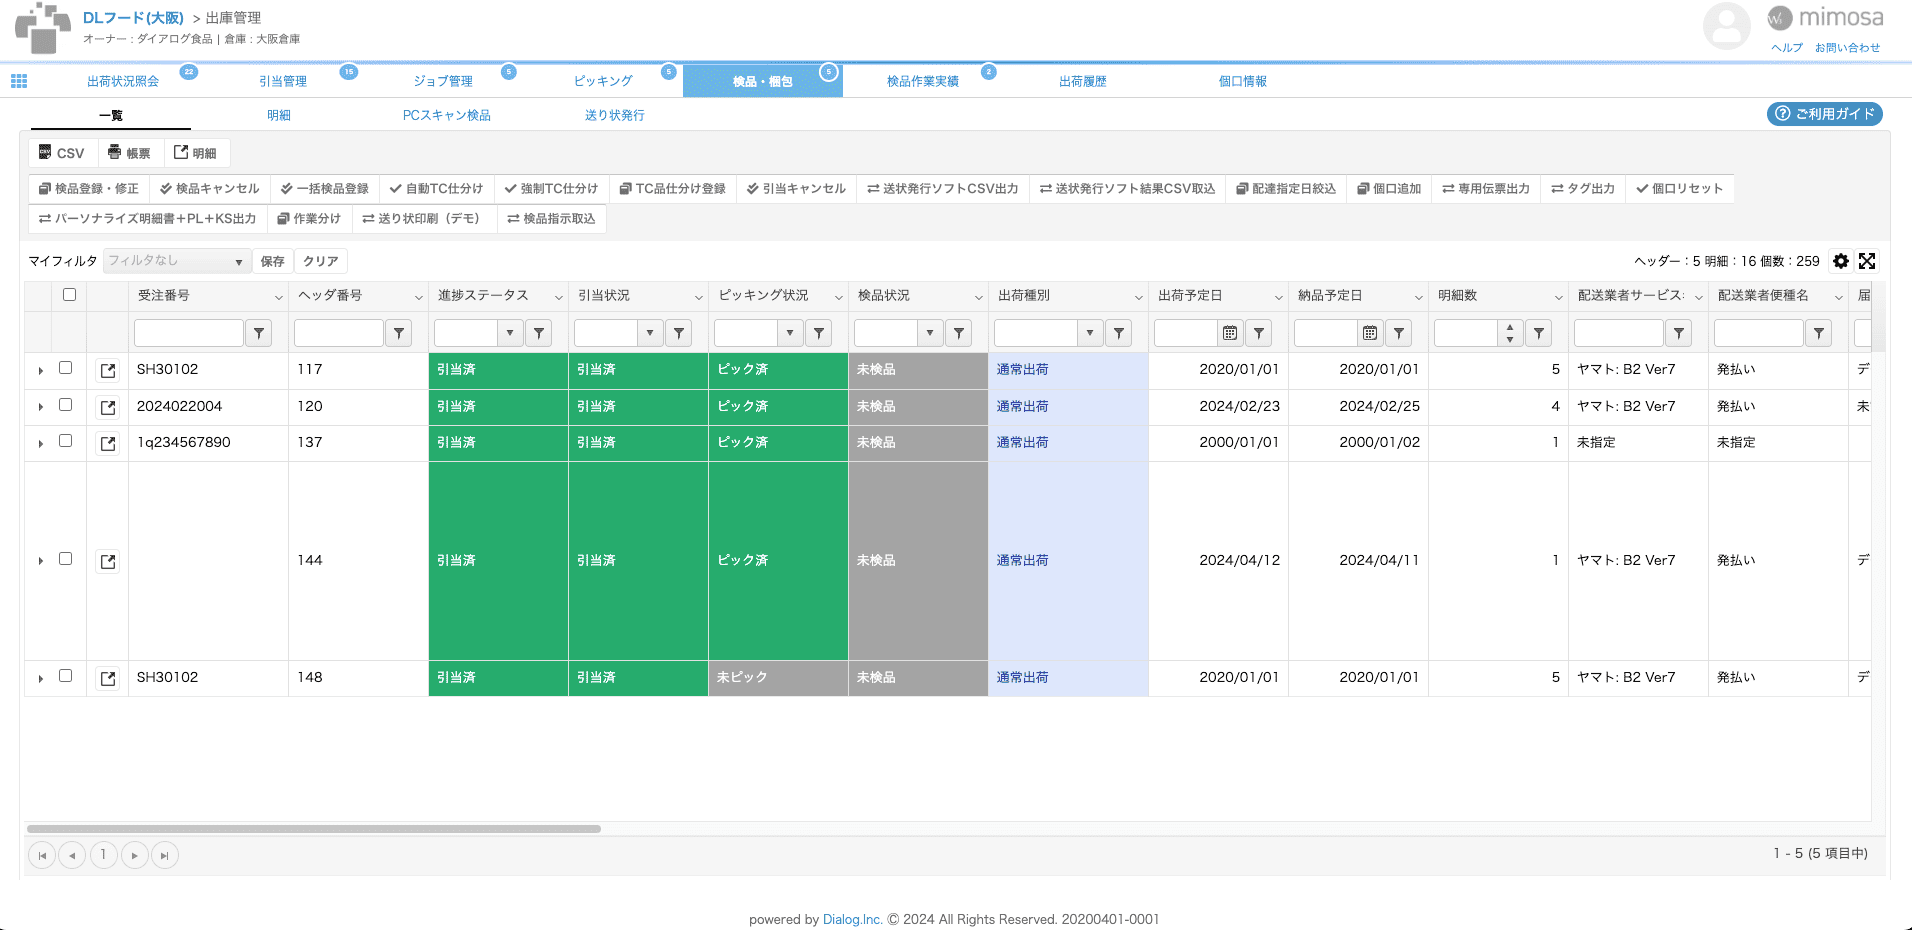Switch to 検品作業実績 tab

923,82
